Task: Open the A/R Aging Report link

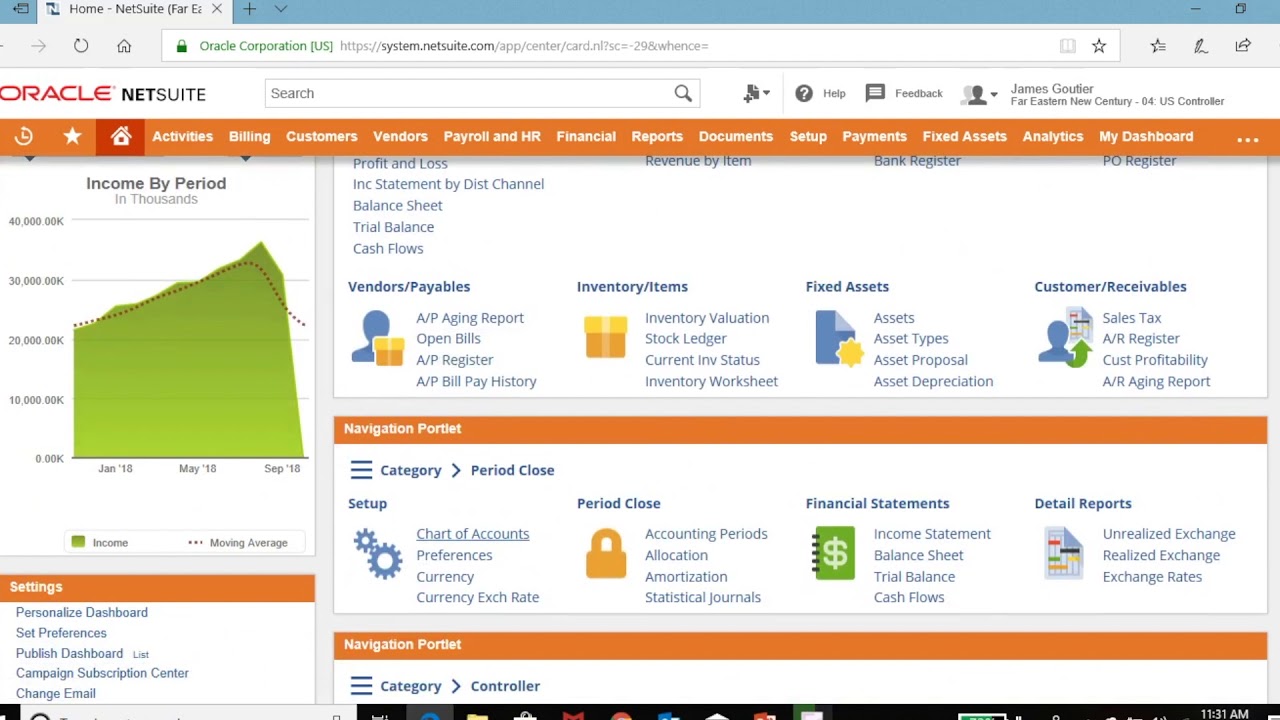Action: [x=1156, y=381]
